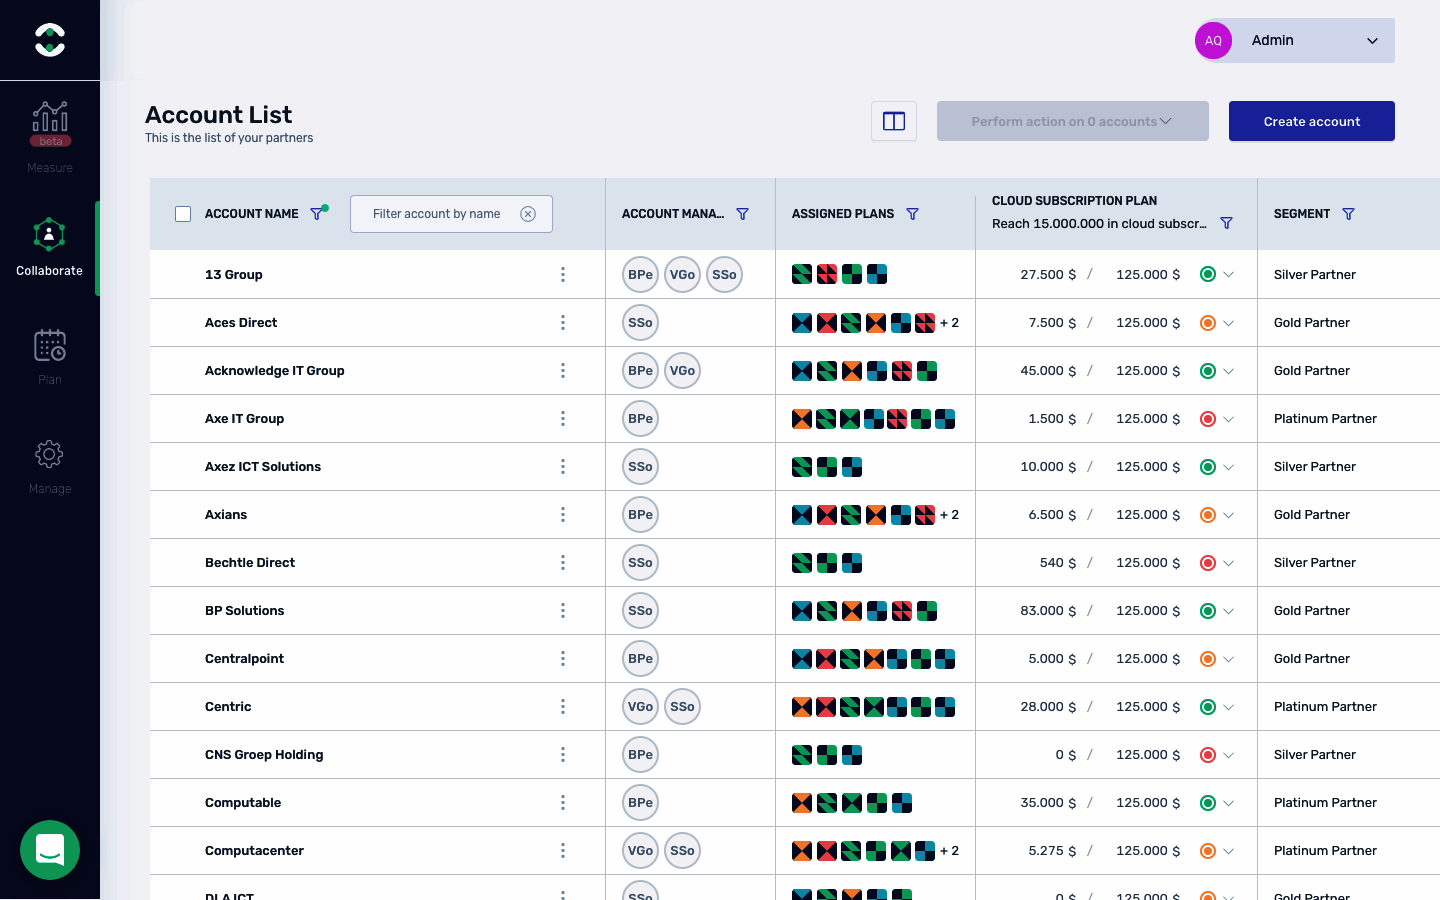Open the row options menu for Centric
1440x900 pixels.
pos(563,707)
